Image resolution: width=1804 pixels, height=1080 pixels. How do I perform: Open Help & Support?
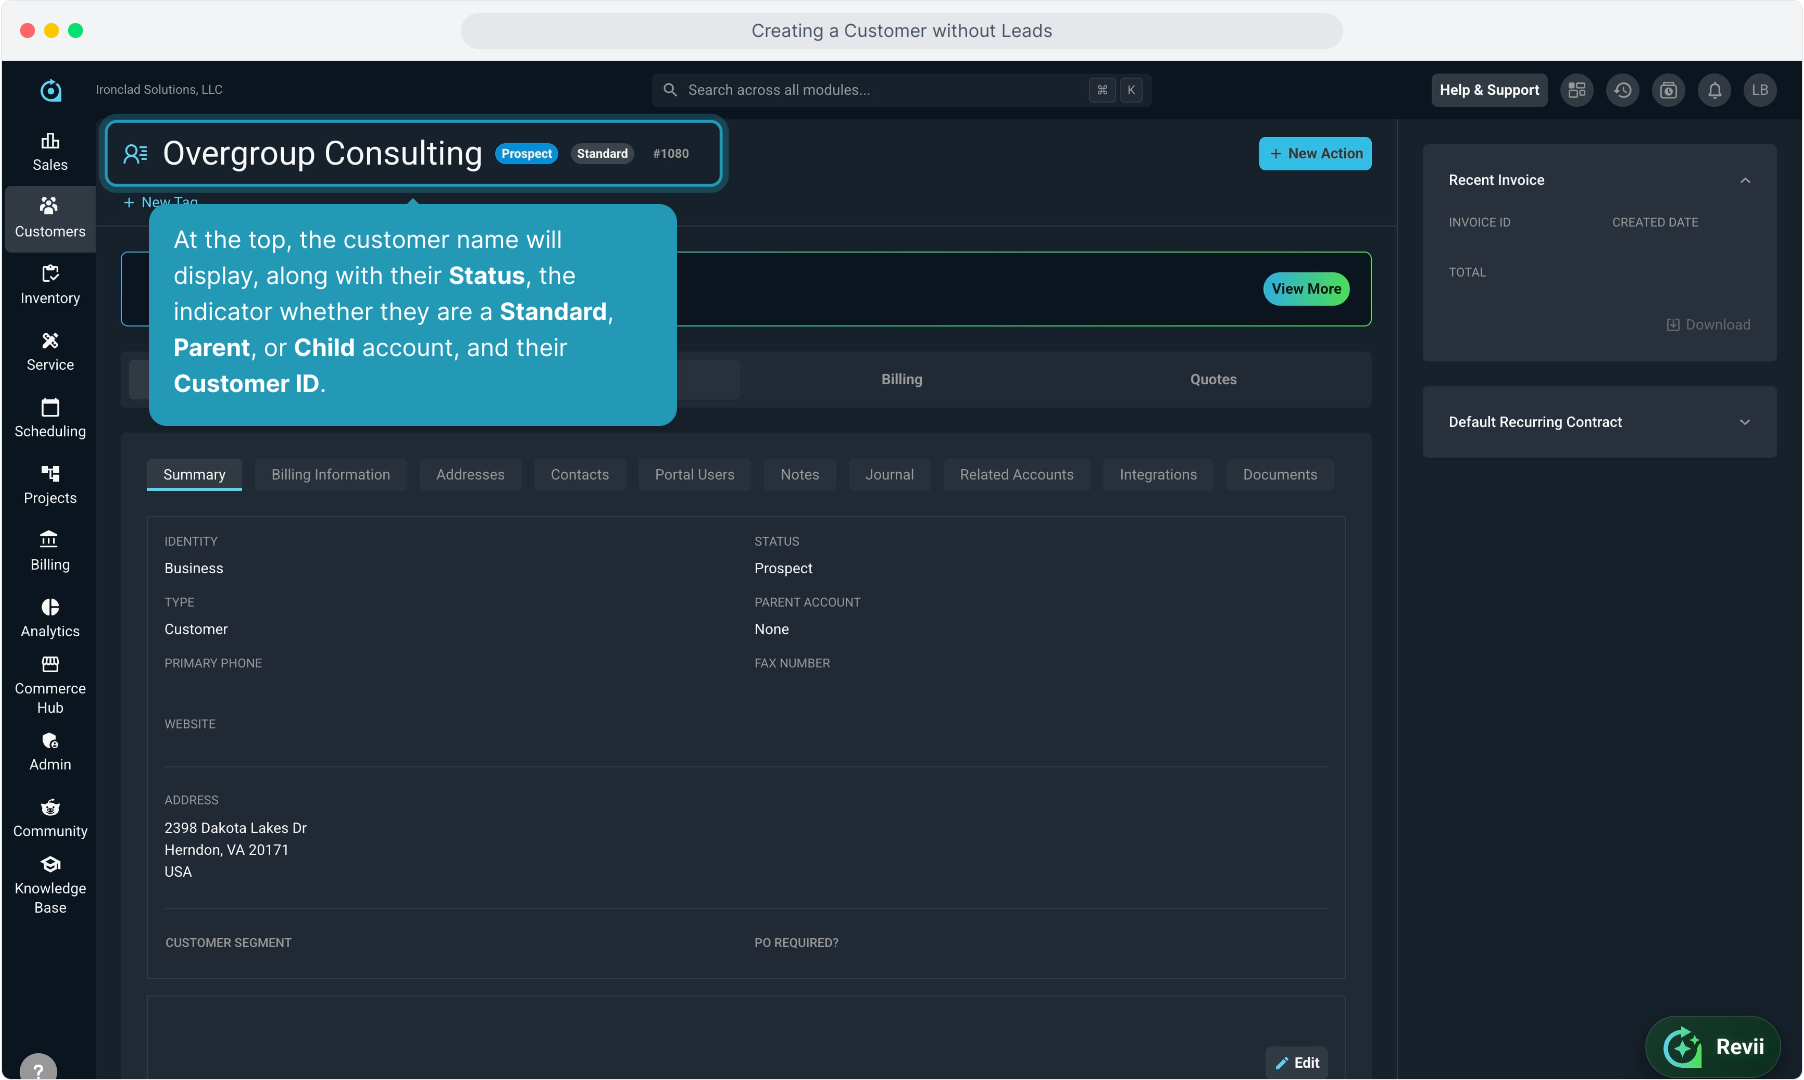coord(1489,90)
